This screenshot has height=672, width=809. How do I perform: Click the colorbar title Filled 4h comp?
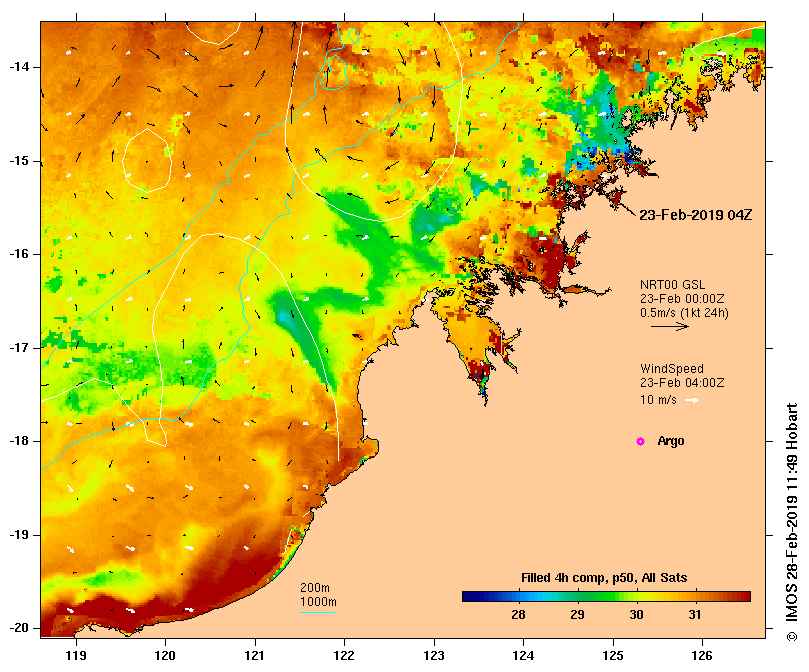point(604,578)
